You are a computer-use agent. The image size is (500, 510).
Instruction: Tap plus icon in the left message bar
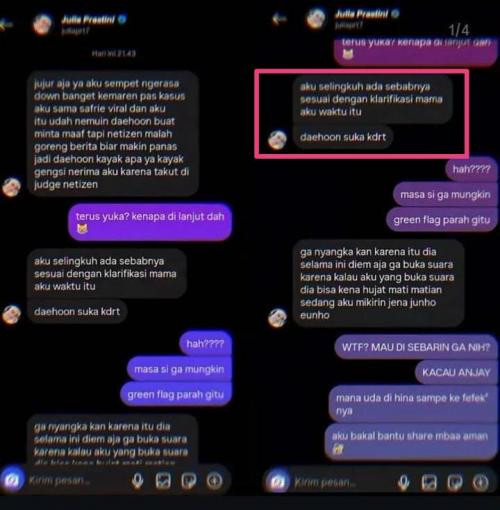(x=214, y=481)
